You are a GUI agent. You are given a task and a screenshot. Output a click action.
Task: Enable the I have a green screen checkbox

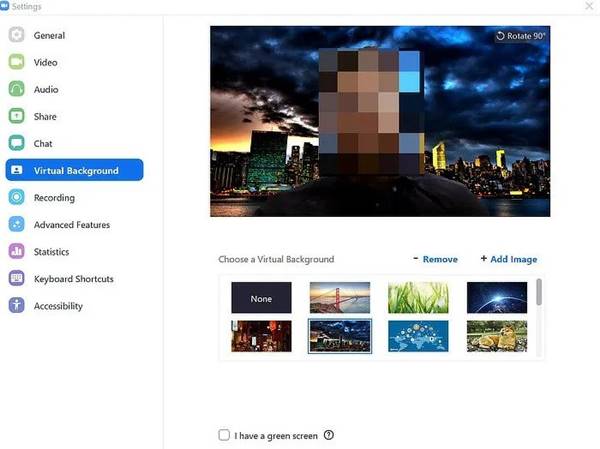click(x=224, y=435)
